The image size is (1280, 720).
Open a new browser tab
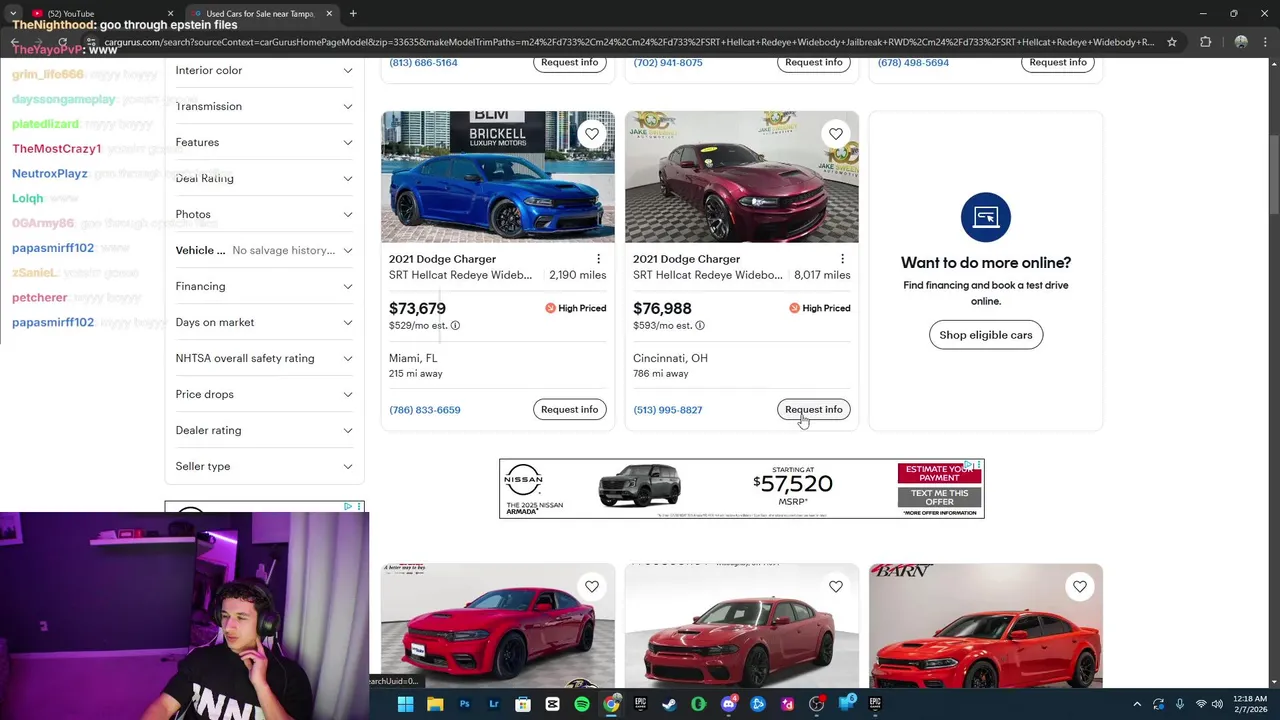click(353, 14)
